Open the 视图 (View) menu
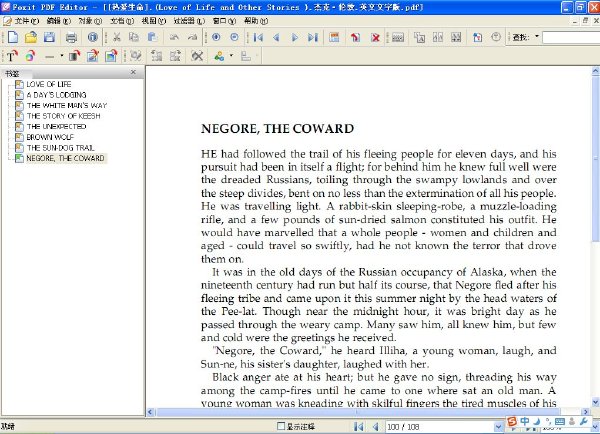The height and width of the screenshot is (434, 600). coord(154,21)
